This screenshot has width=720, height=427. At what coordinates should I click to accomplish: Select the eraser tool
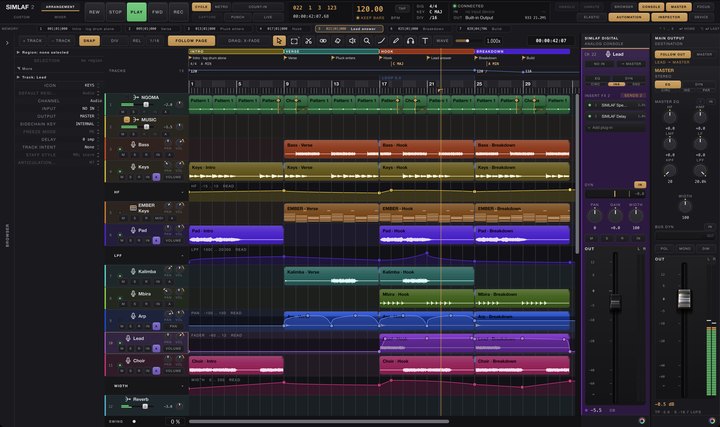[x=338, y=41]
